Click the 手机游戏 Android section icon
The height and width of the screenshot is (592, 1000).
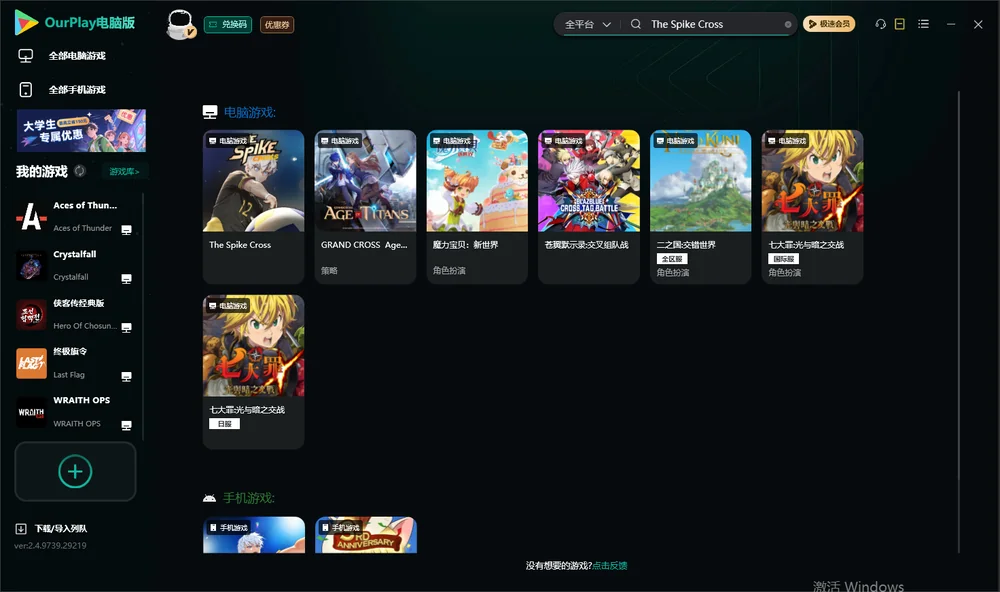point(209,498)
